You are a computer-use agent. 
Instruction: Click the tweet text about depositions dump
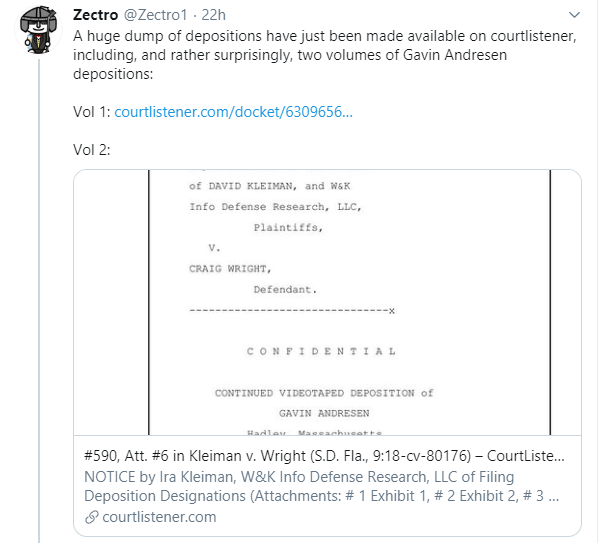(325, 55)
